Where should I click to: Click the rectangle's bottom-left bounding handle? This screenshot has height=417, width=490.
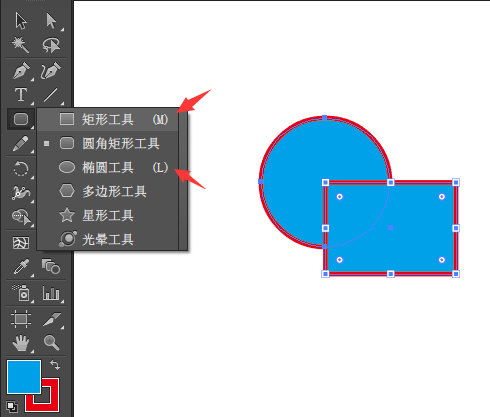(x=325, y=274)
